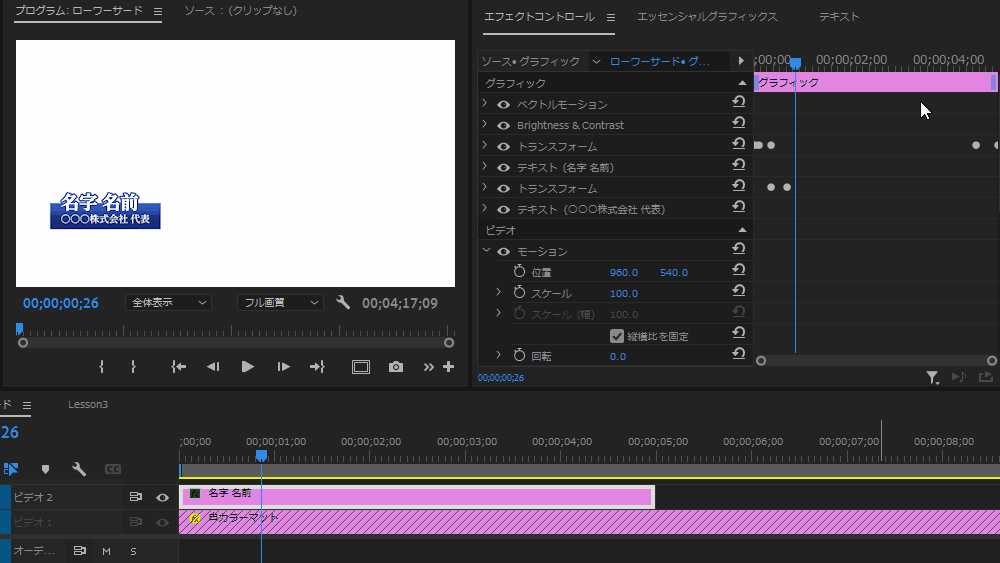This screenshot has width=1000, height=563.
Task: Open フル画質 playback resolution dropdown
Action: [x=280, y=302]
